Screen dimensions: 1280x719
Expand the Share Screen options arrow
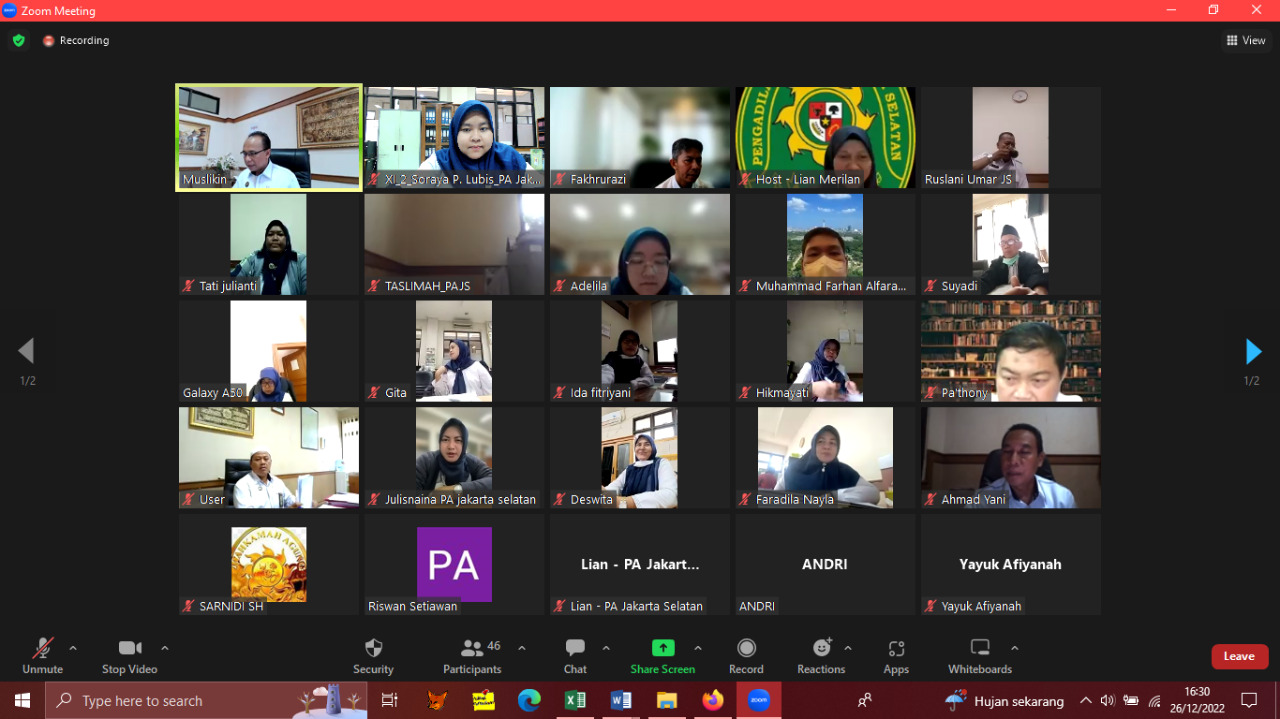pos(698,648)
